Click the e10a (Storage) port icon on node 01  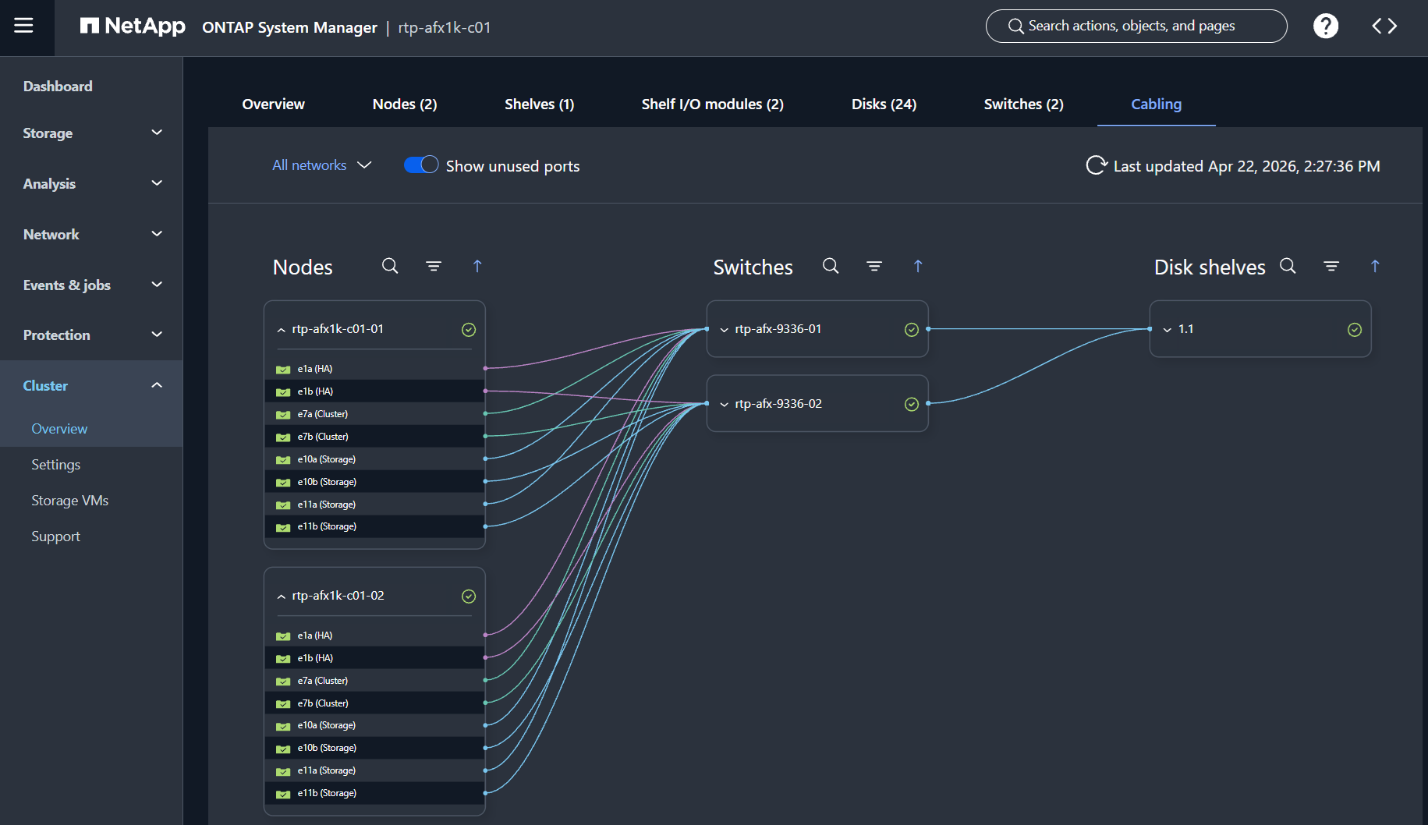tap(283, 459)
